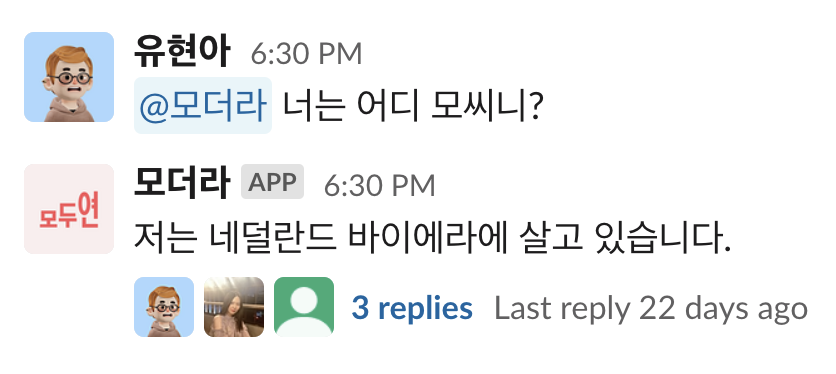Click the 유현아 sender name
Viewport: 836px width, 374px height.
pos(181,52)
